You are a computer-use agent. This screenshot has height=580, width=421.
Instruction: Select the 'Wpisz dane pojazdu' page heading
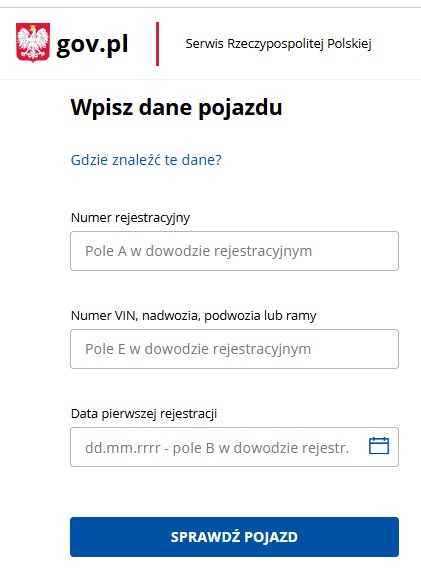click(x=176, y=108)
